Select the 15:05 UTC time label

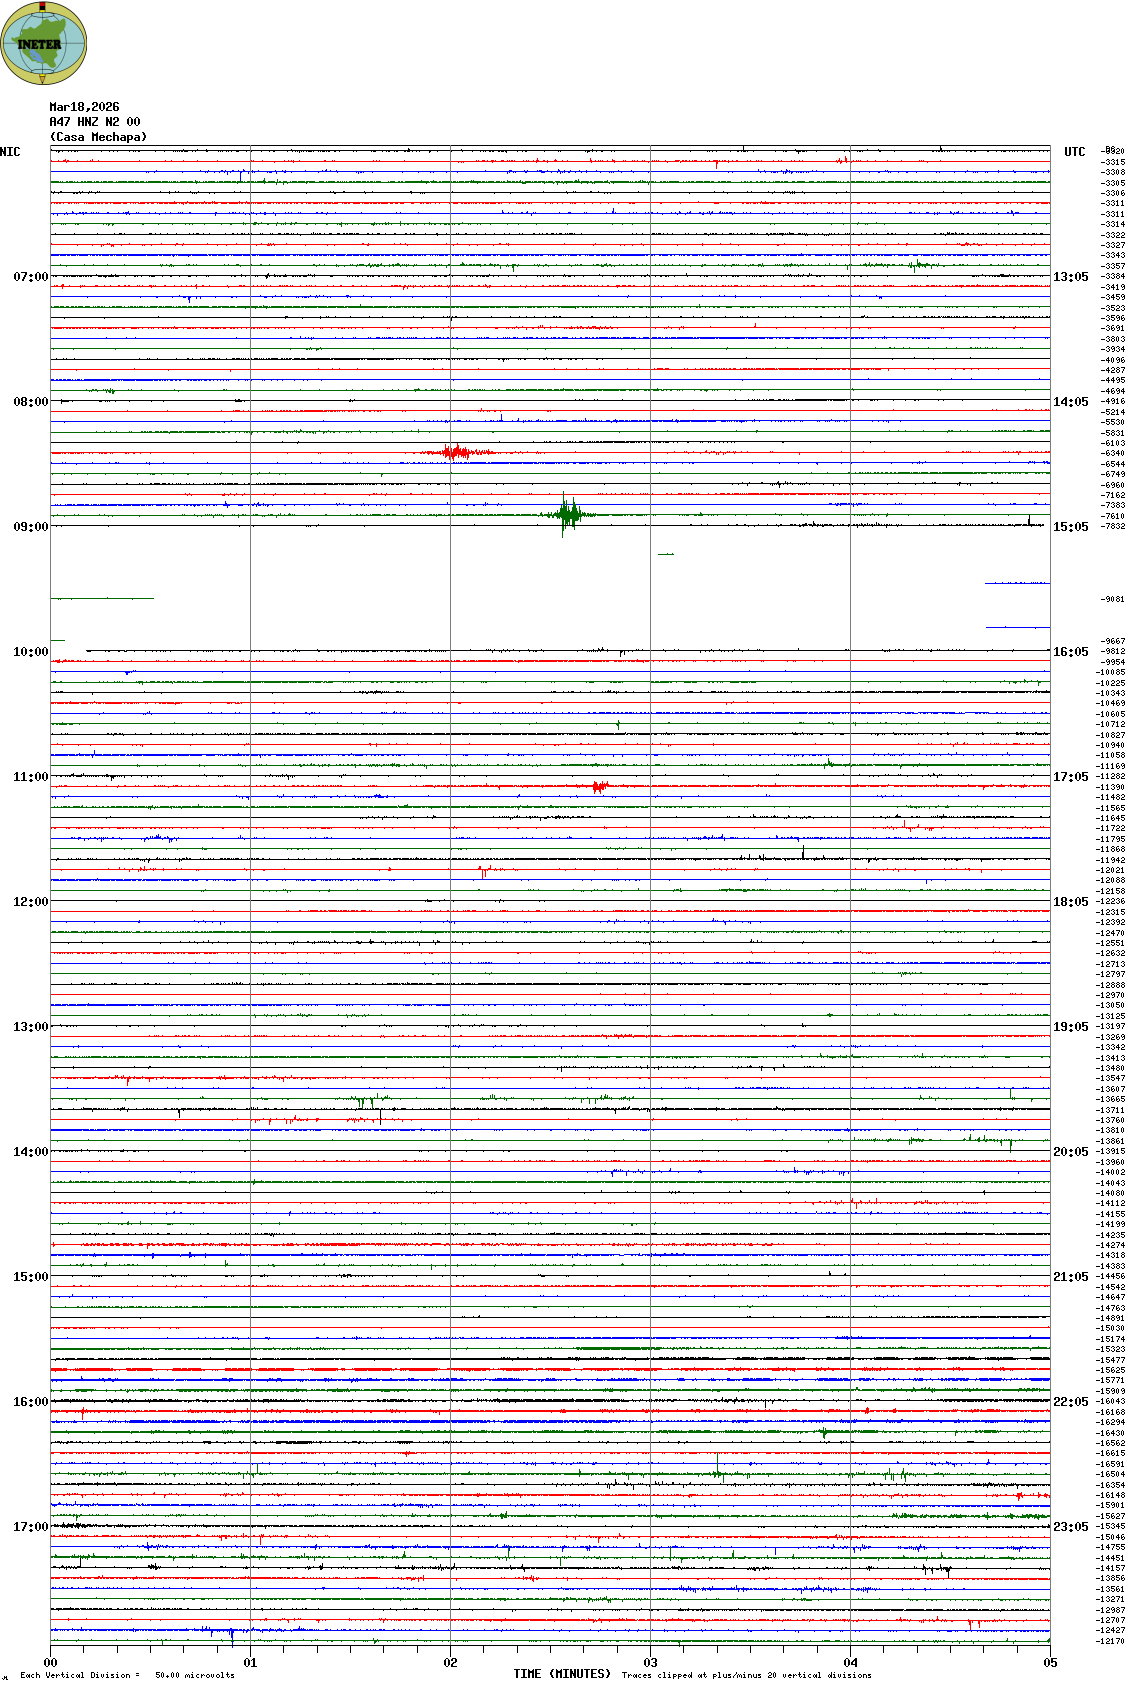coord(1070,527)
